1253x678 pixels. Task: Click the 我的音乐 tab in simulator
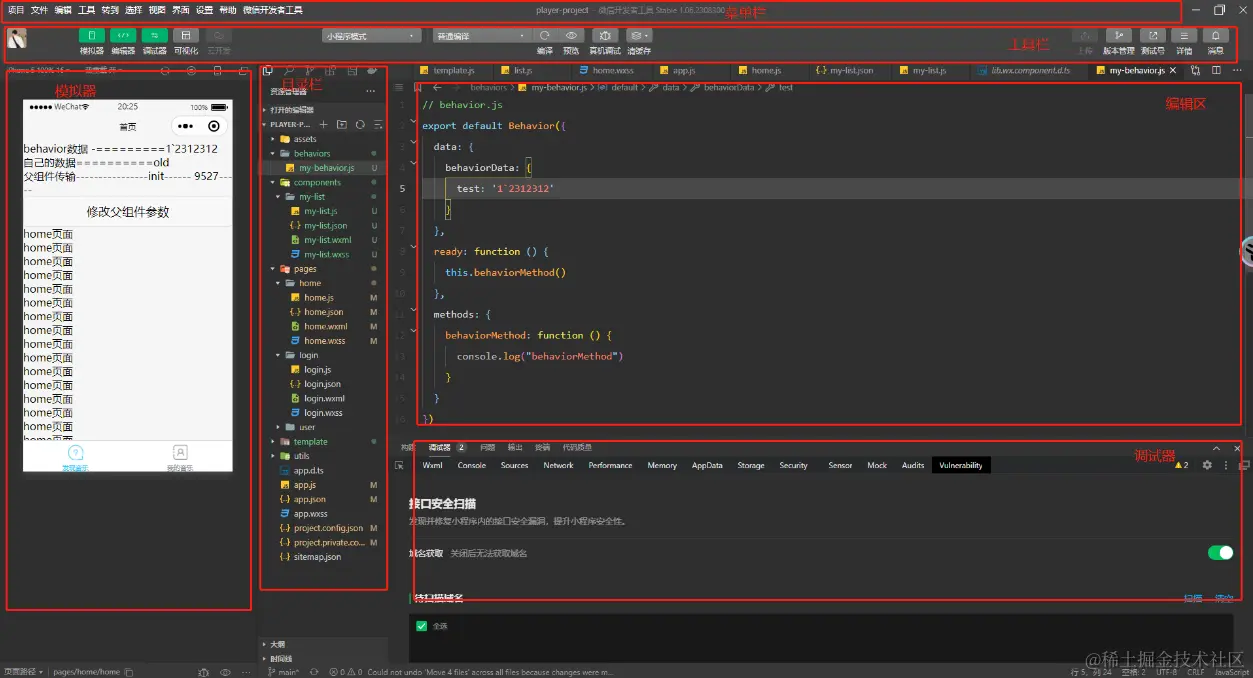point(180,457)
